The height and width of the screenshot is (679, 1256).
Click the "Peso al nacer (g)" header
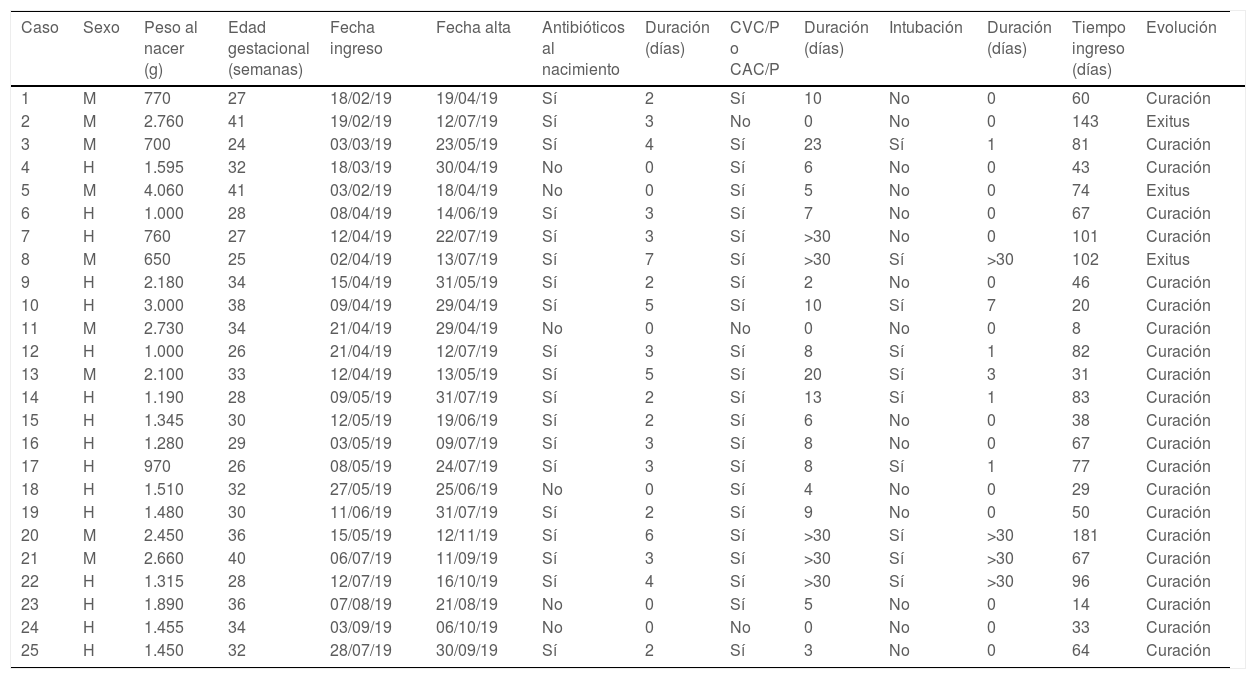click(x=171, y=49)
